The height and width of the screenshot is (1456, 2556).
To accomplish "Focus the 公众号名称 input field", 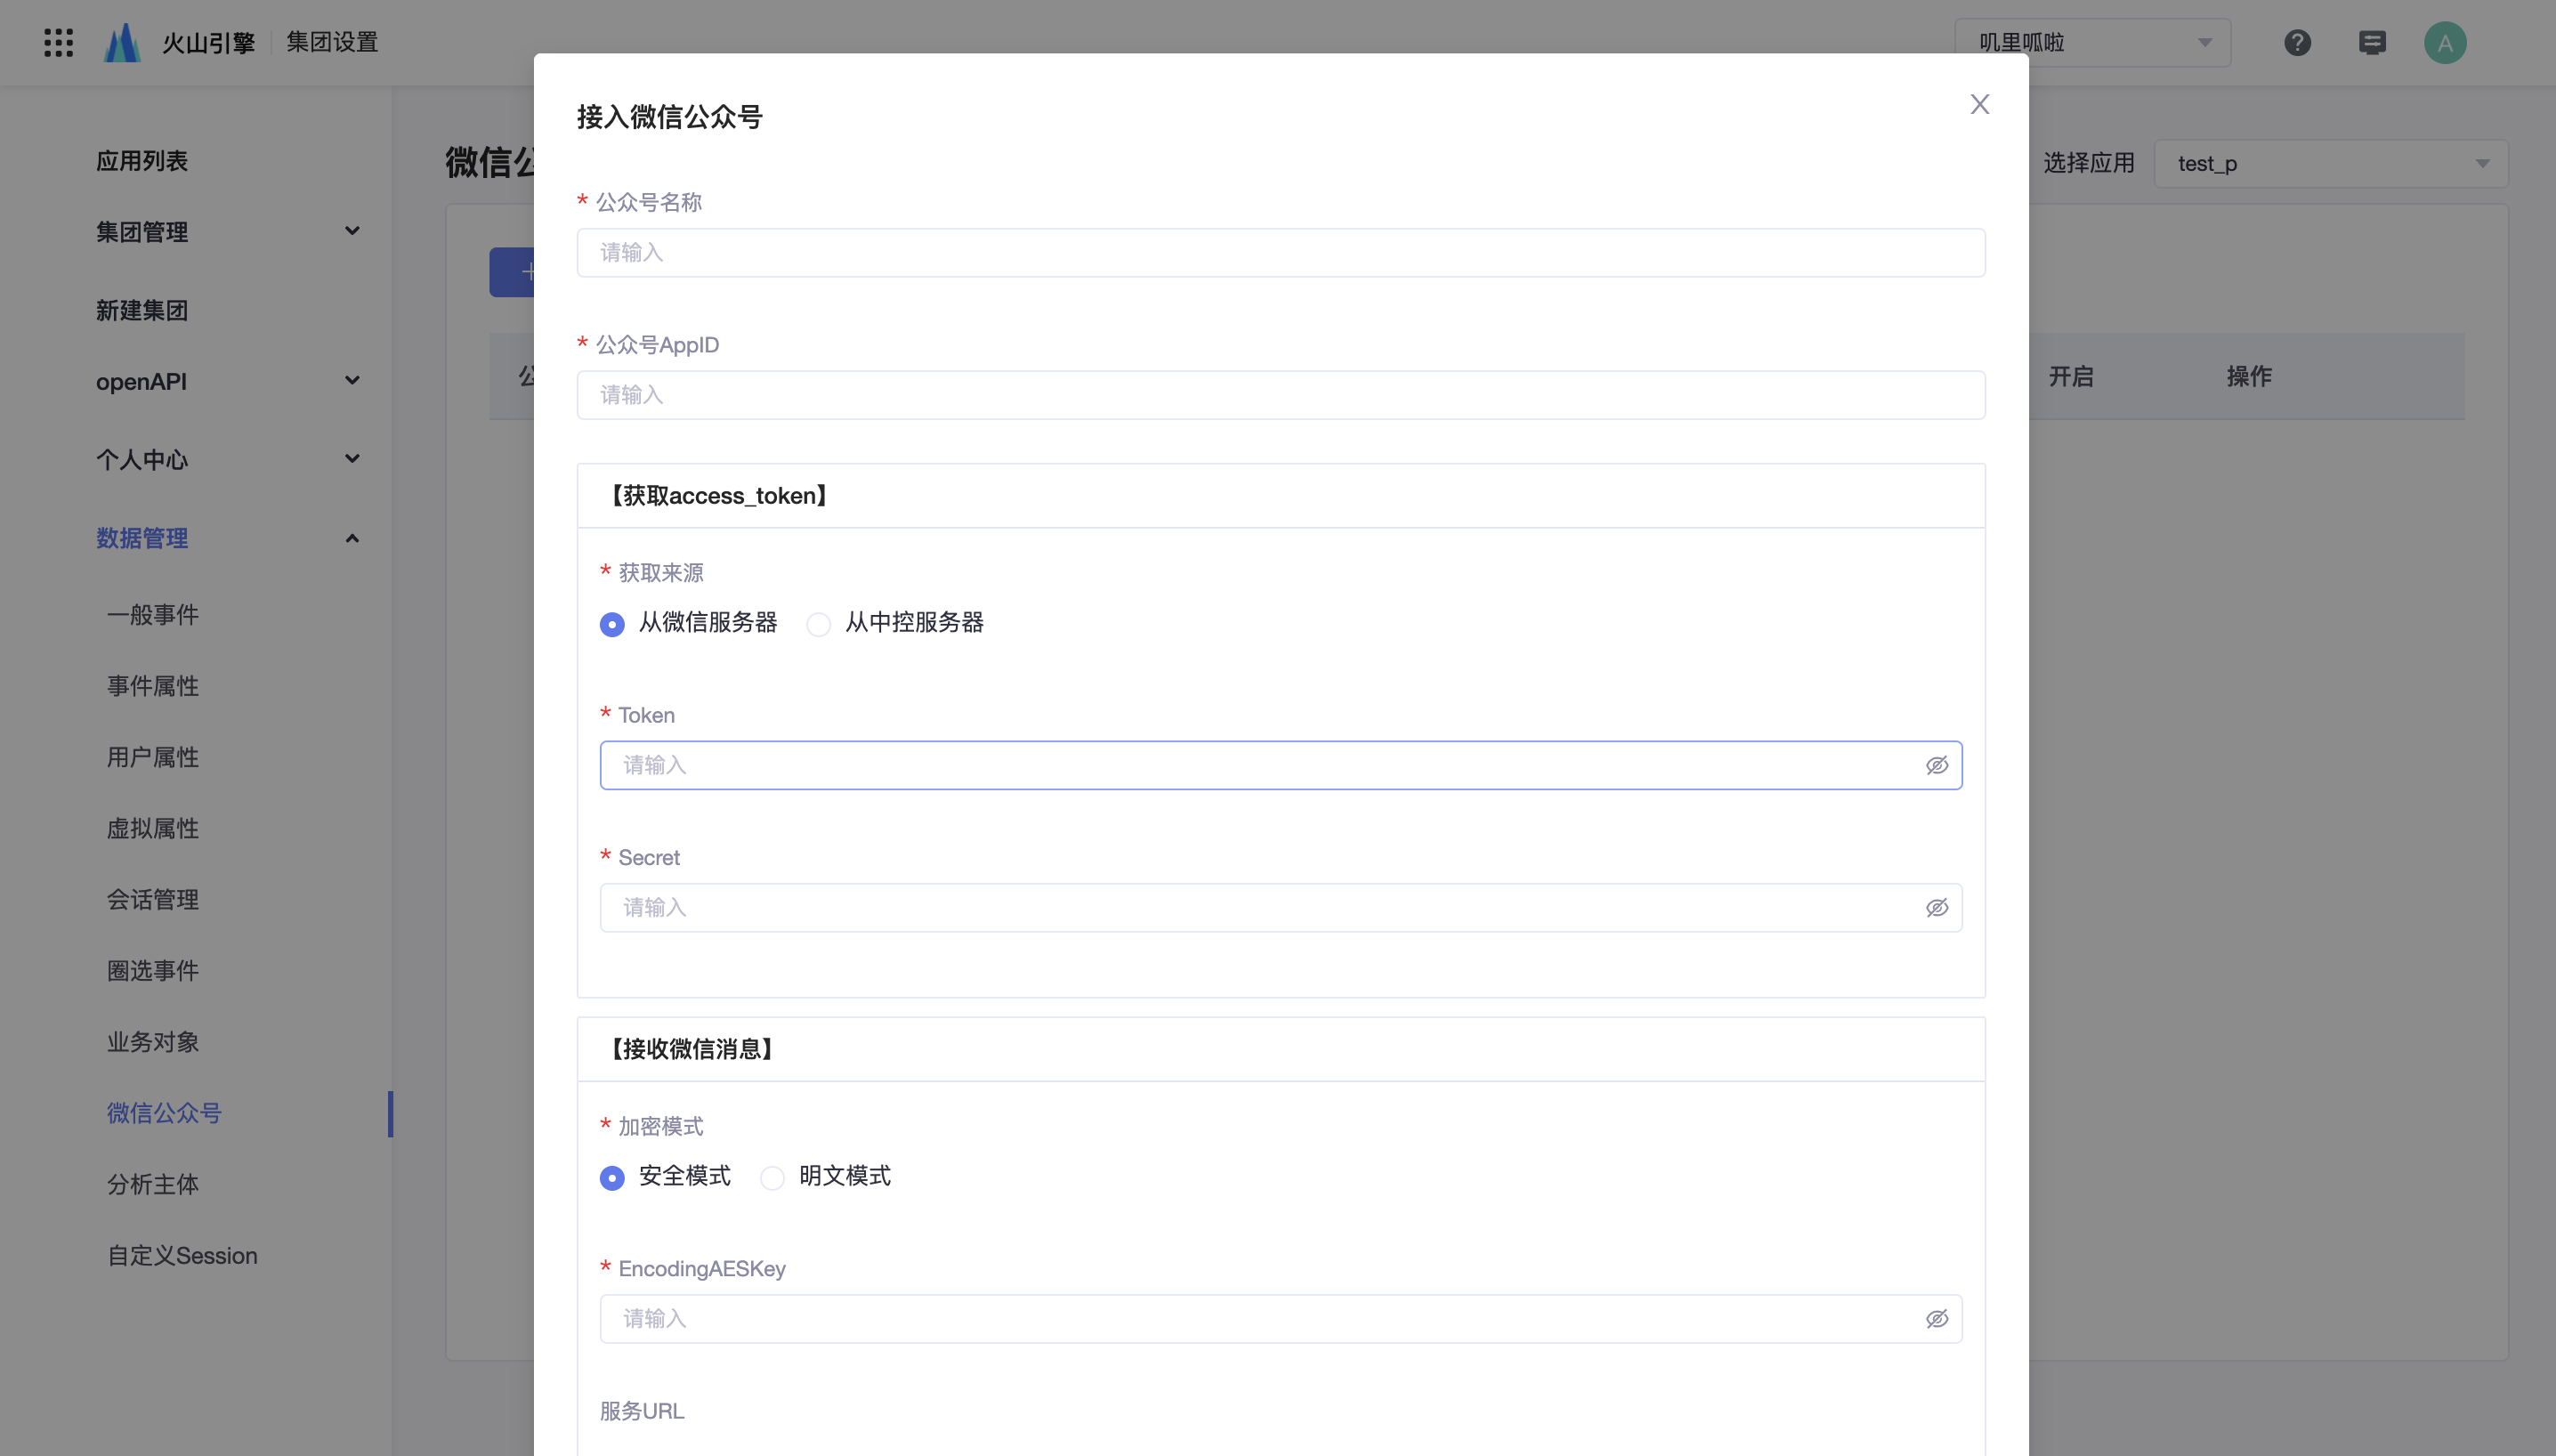I will pos(1280,252).
